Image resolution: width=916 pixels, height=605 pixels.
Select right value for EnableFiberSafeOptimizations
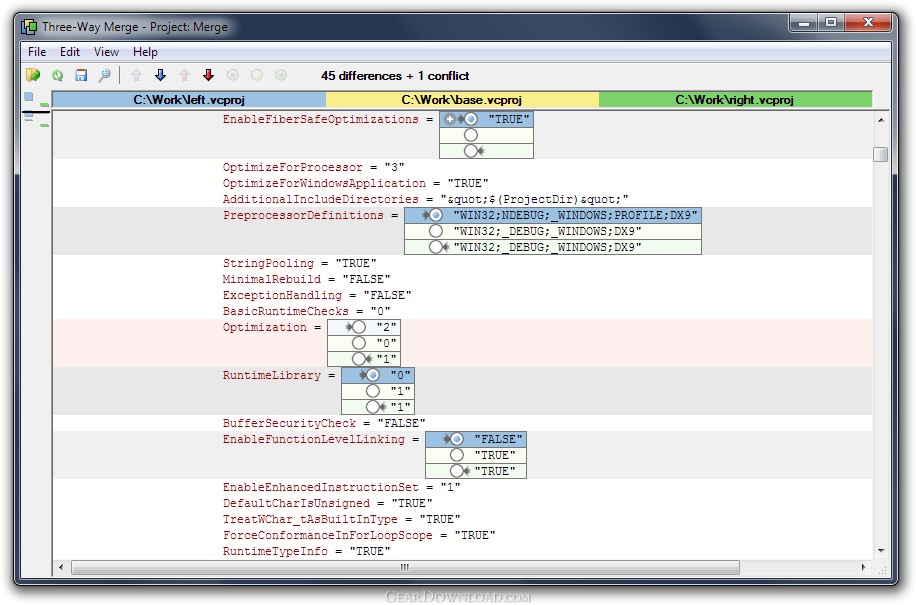[471, 151]
